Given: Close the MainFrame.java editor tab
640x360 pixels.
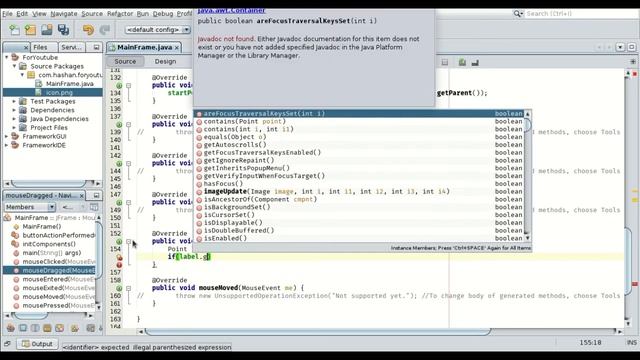Looking at the screenshot, I should [x=177, y=48].
